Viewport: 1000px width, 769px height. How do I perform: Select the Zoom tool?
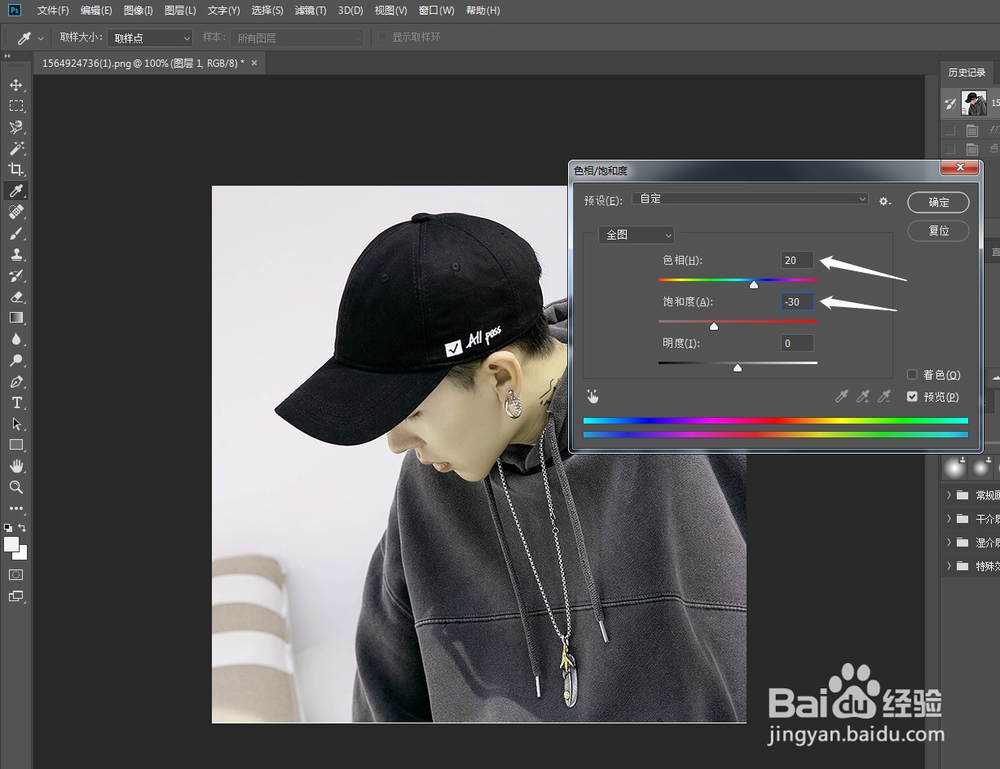click(x=16, y=487)
